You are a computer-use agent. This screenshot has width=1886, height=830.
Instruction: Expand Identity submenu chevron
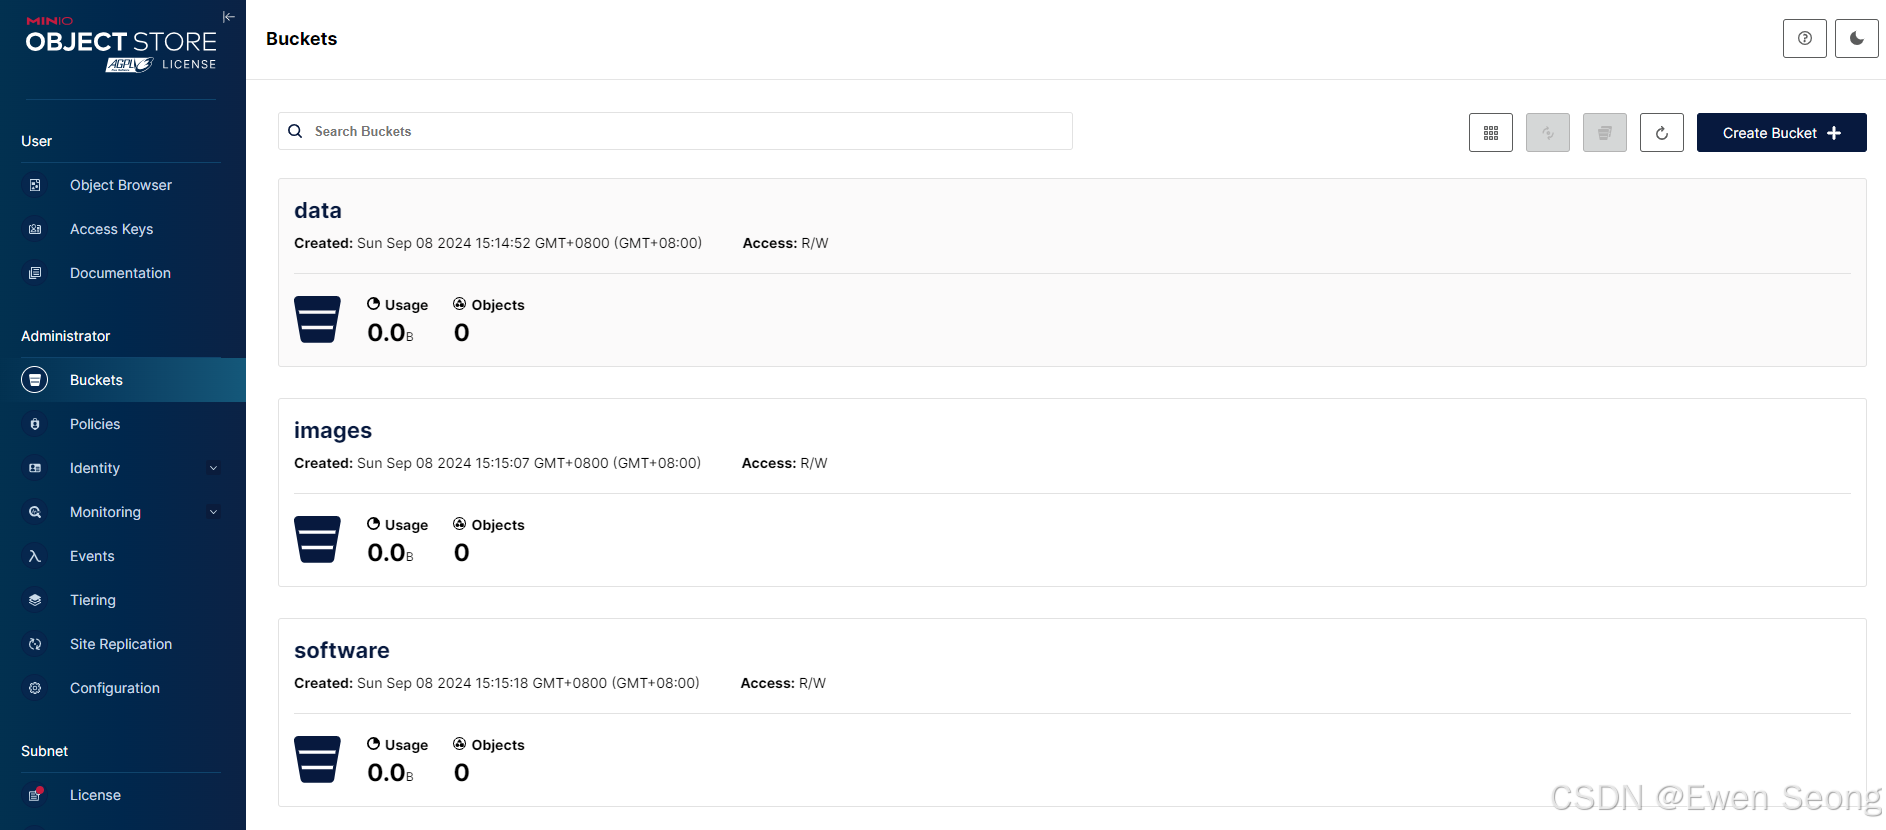(x=213, y=468)
